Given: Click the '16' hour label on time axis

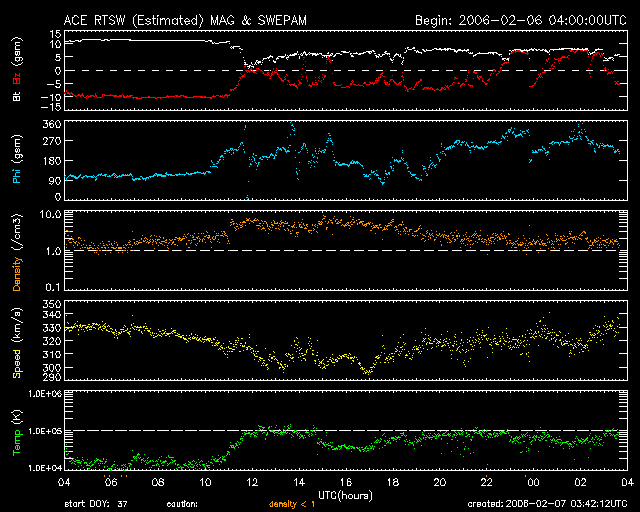Looking at the screenshot, I should (x=346, y=482).
